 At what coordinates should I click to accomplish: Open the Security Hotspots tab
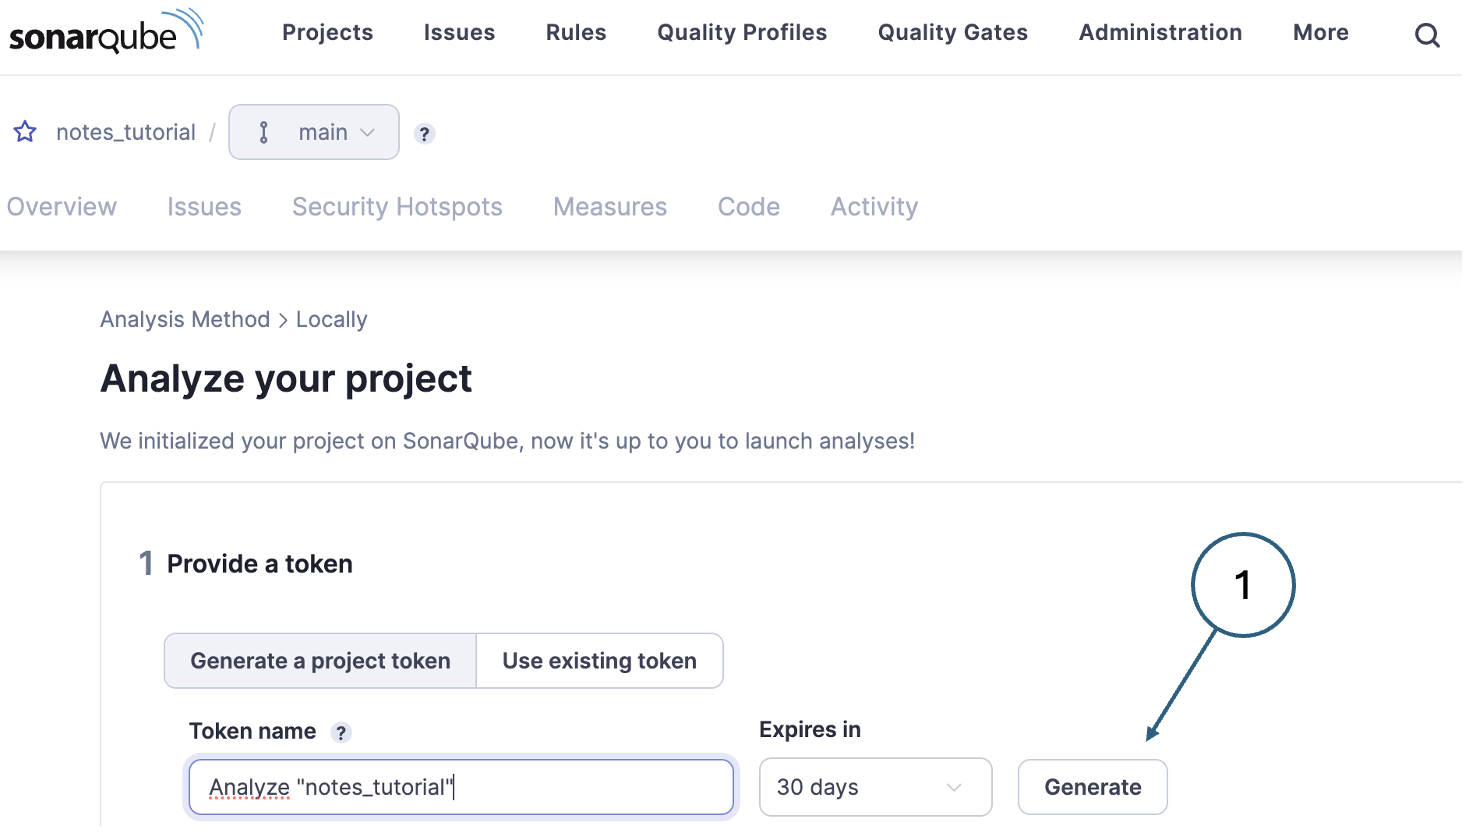397,207
